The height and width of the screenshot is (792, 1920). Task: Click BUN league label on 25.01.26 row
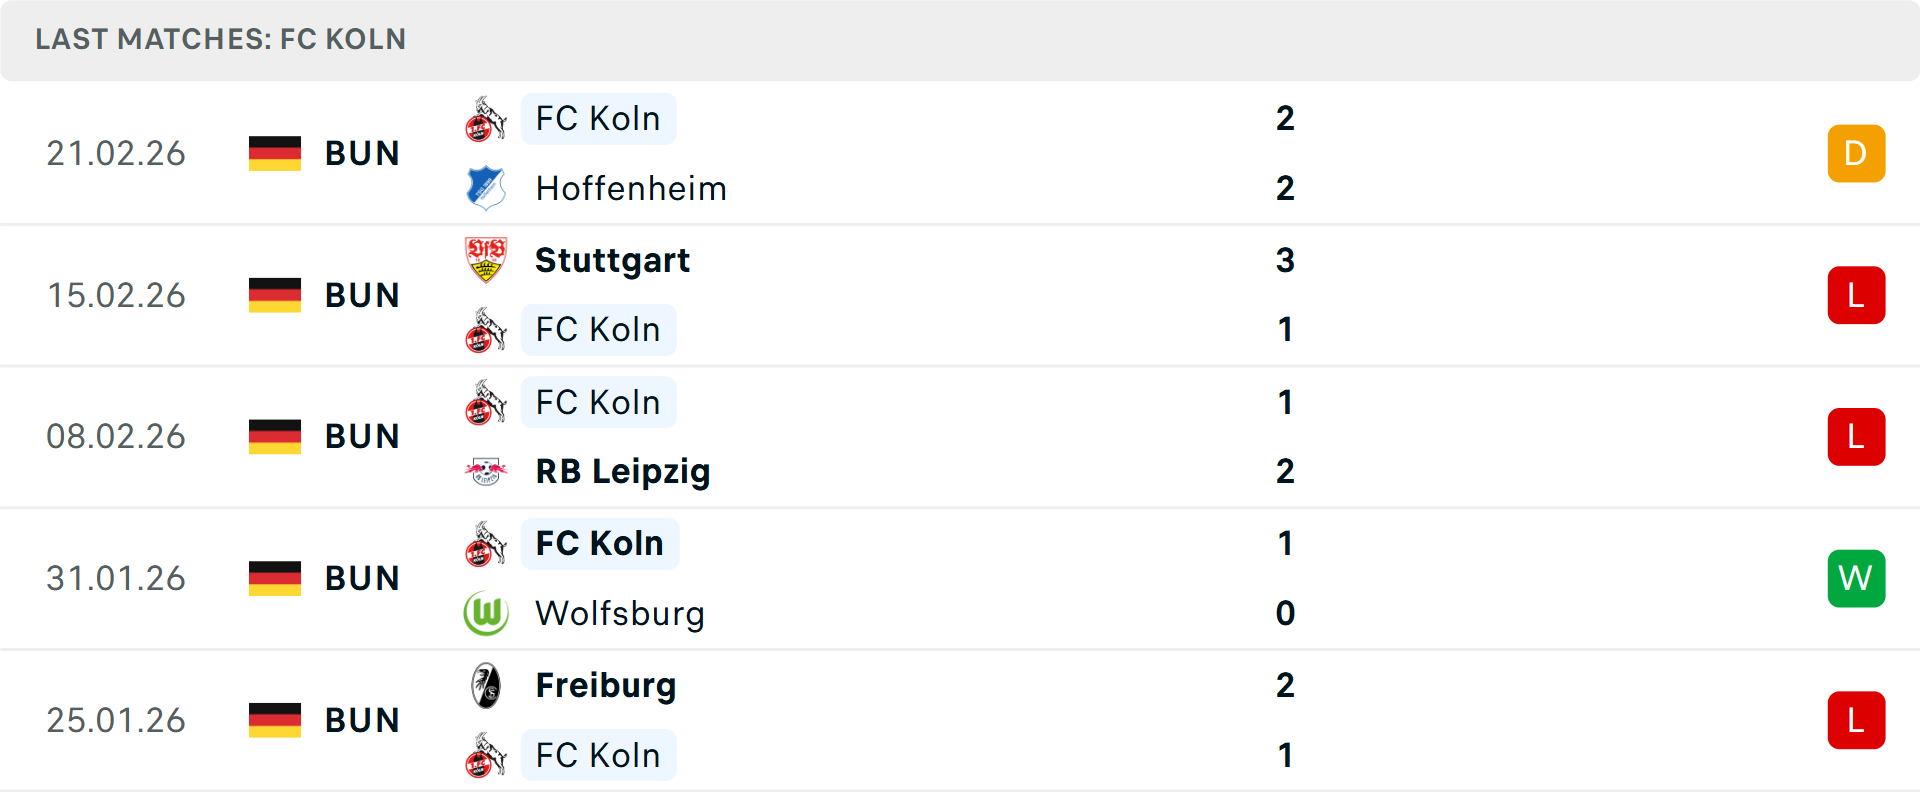(362, 720)
